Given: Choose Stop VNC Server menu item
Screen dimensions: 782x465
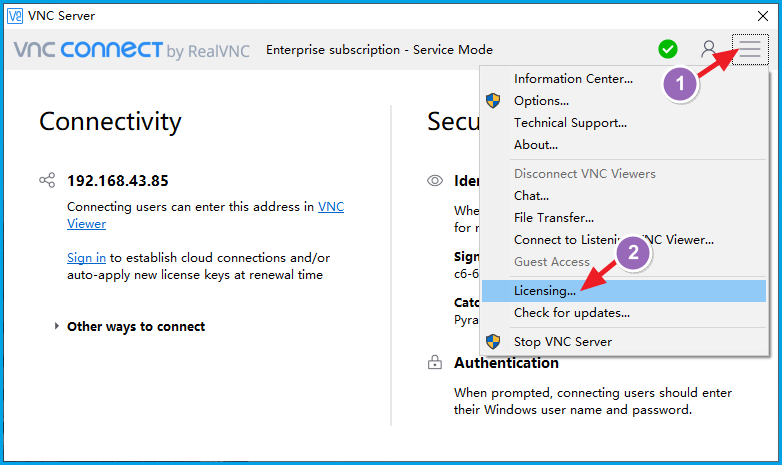Looking at the screenshot, I should click(623, 342).
